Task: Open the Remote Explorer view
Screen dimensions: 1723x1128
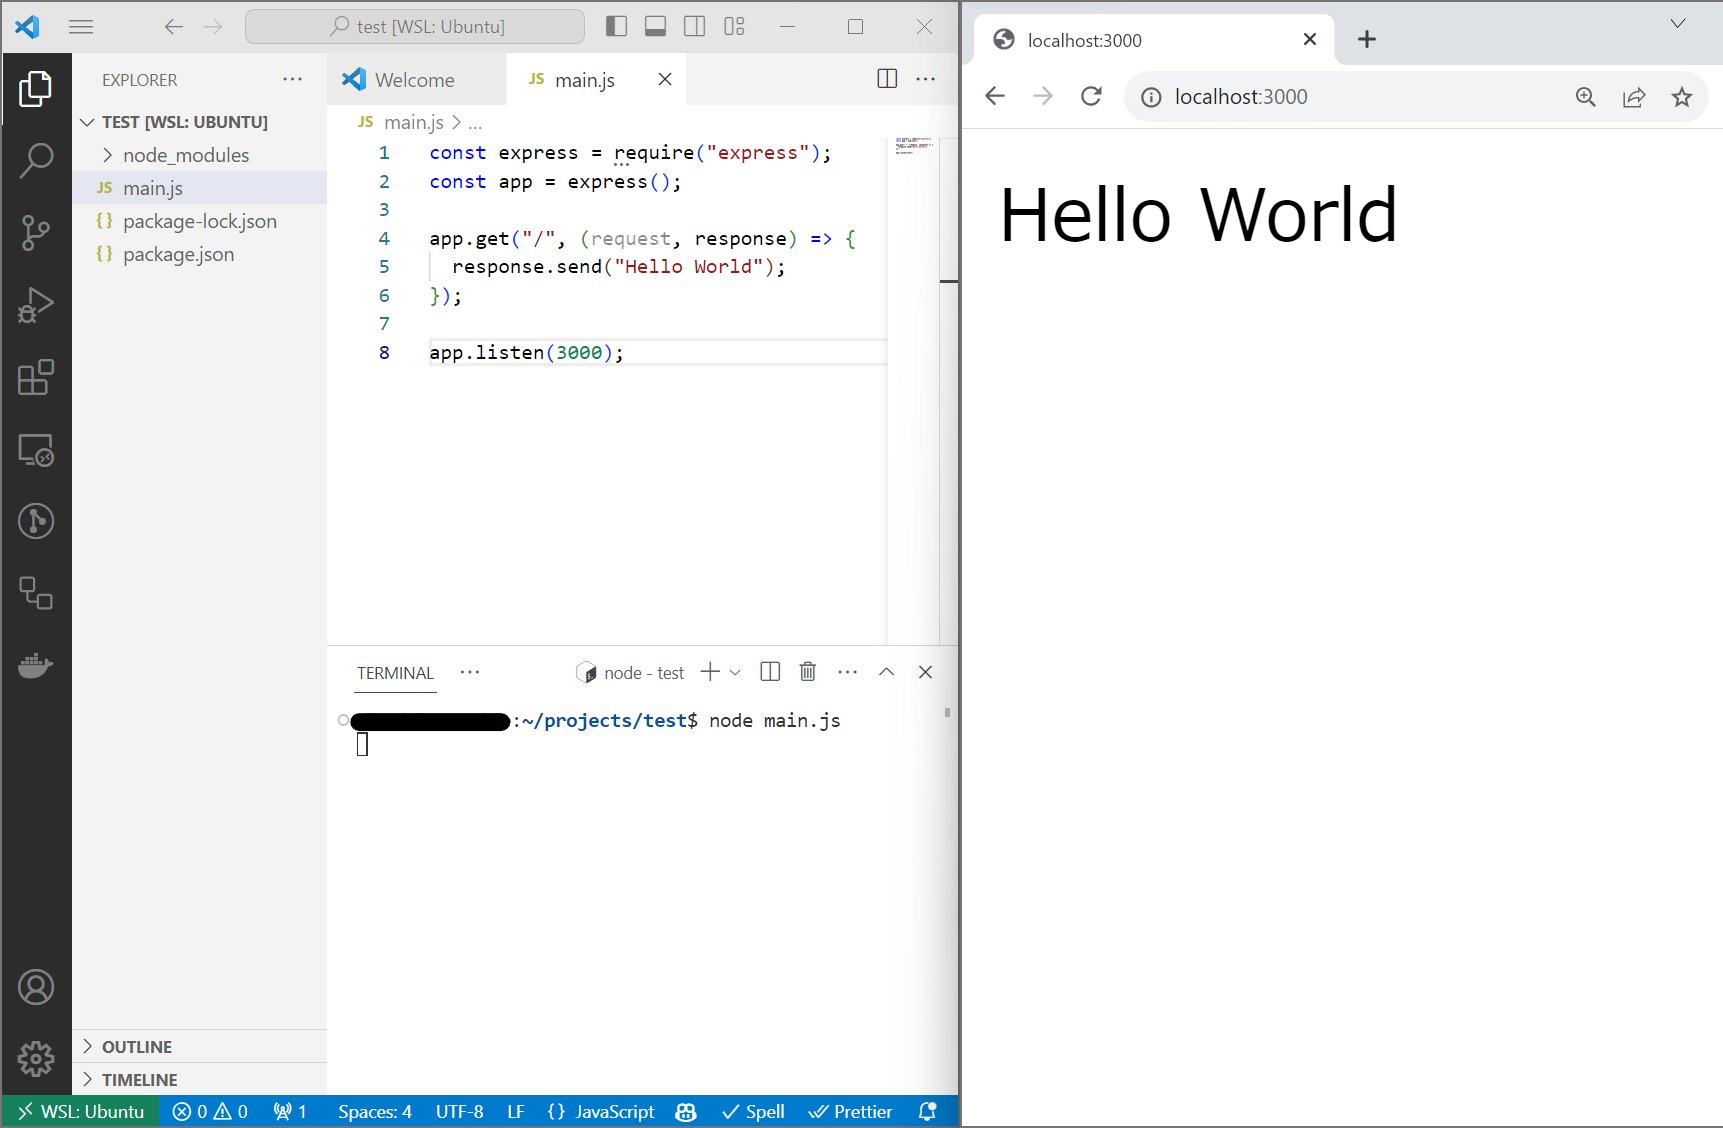Action: point(36,451)
